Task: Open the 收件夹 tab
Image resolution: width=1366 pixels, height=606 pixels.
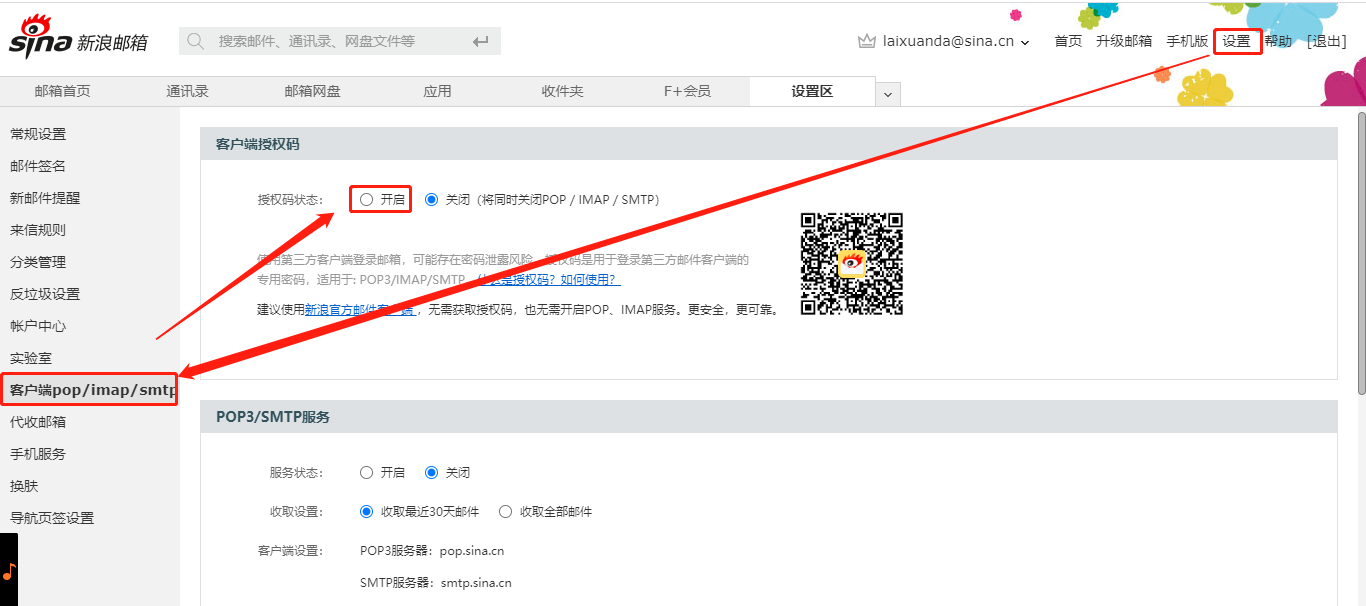Action: point(562,91)
